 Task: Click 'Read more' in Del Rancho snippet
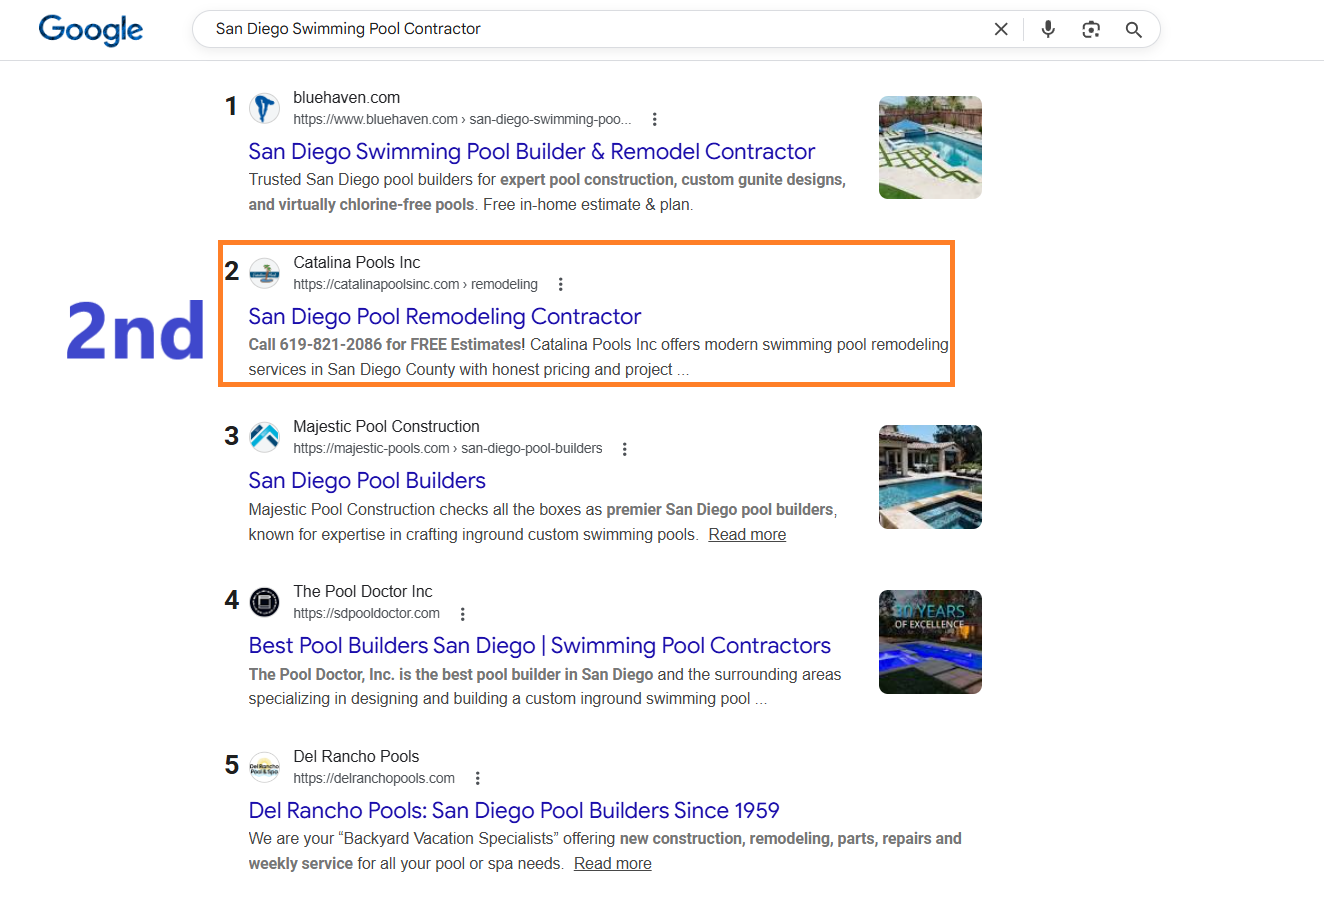coord(612,863)
